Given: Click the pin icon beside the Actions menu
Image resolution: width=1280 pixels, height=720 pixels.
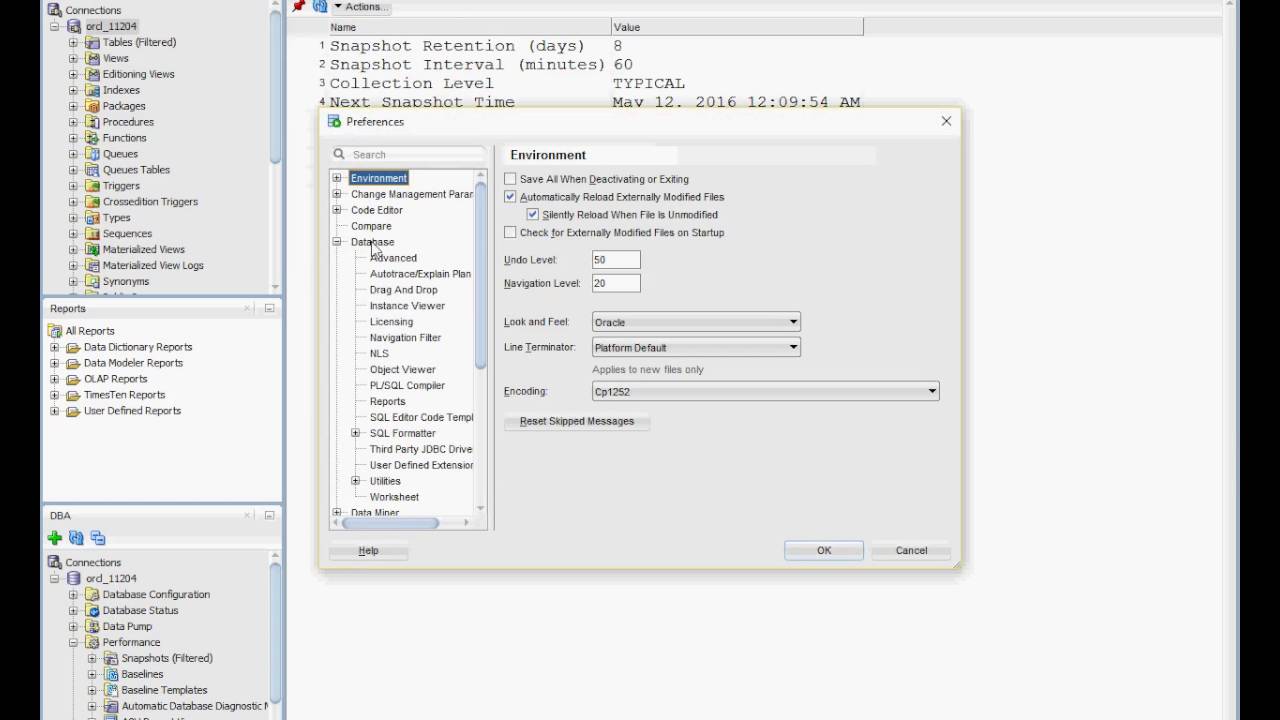Looking at the screenshot, I should [x=298, y=6].
